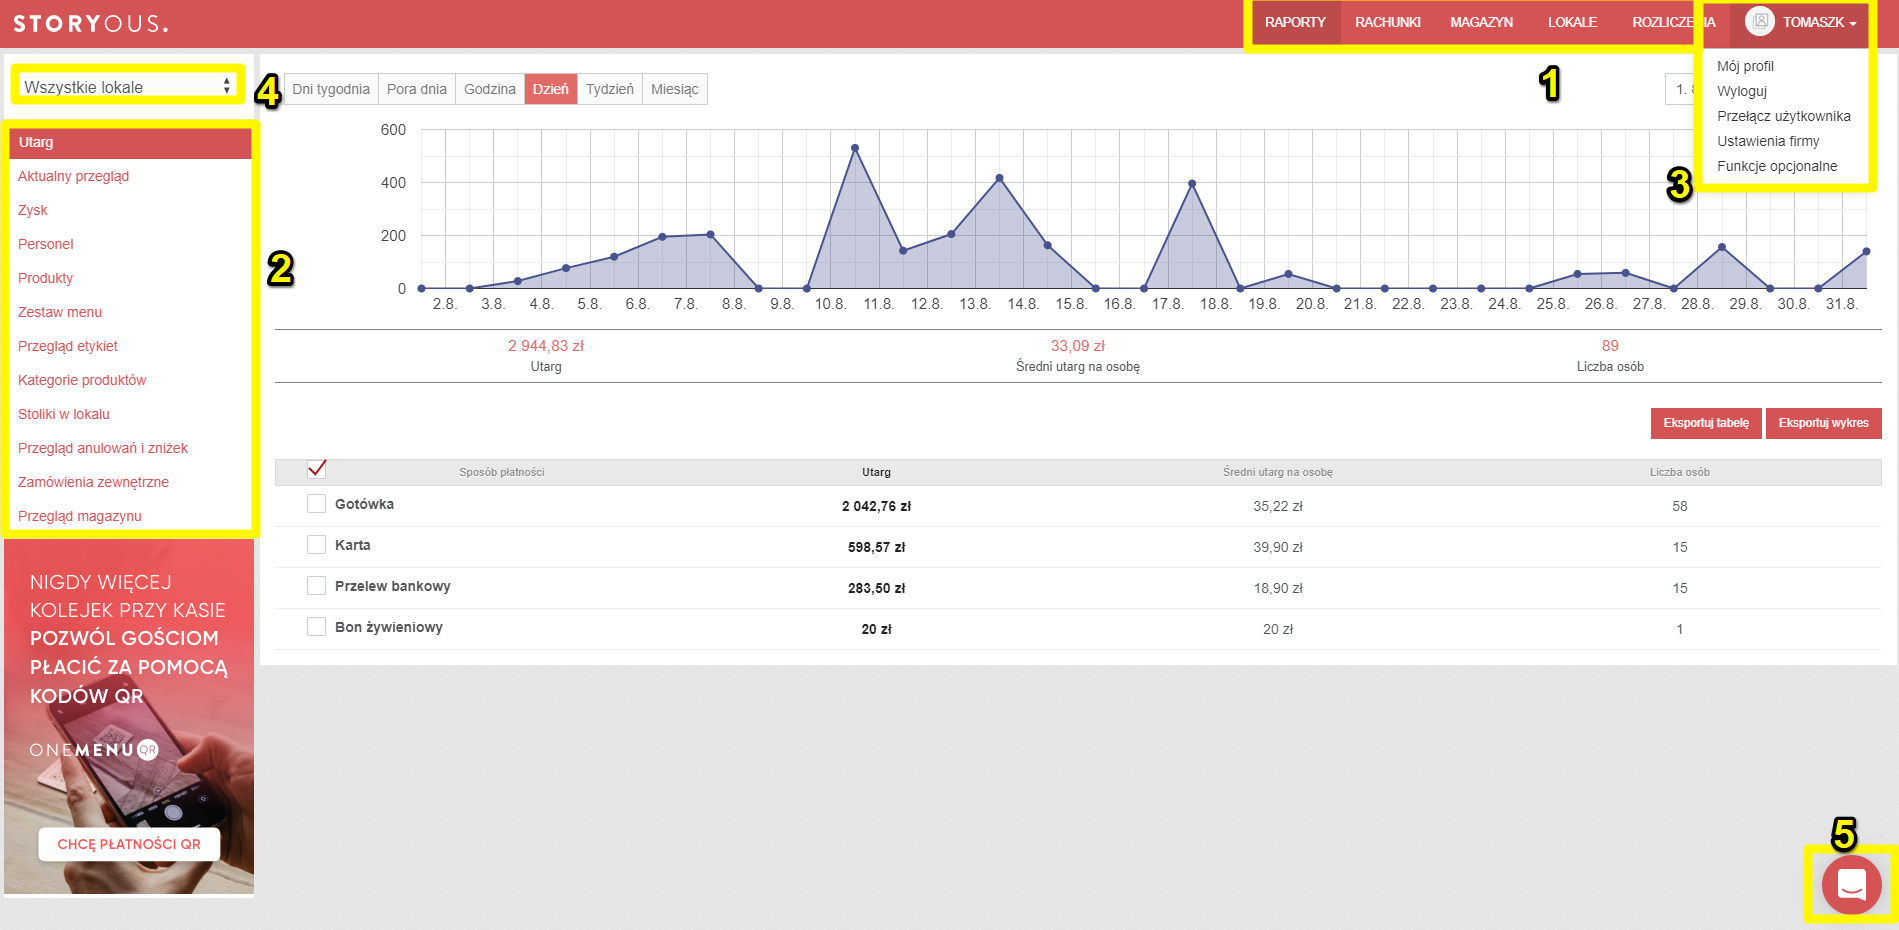Open Przegląd etykiet link
The width and height of the screenshot is (1899, 930).
[68, 346]
